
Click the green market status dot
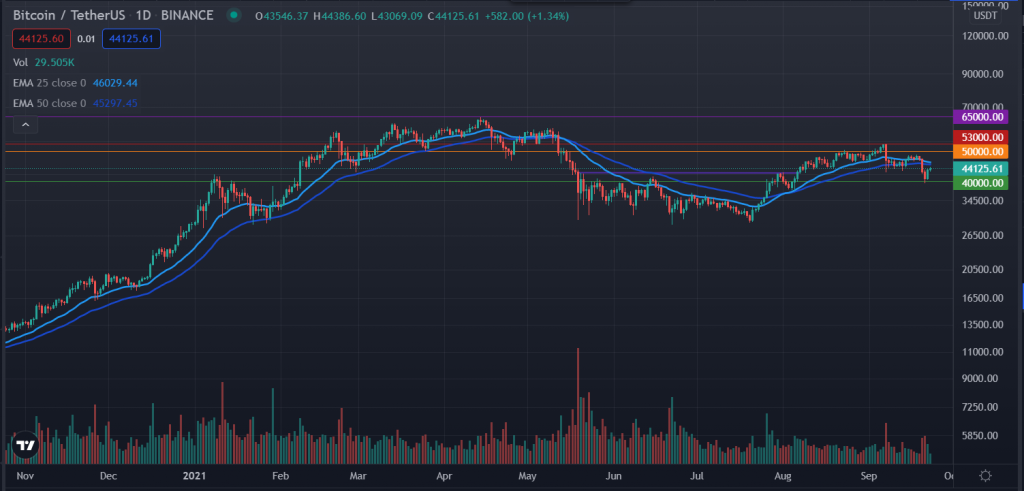[234, 16]
